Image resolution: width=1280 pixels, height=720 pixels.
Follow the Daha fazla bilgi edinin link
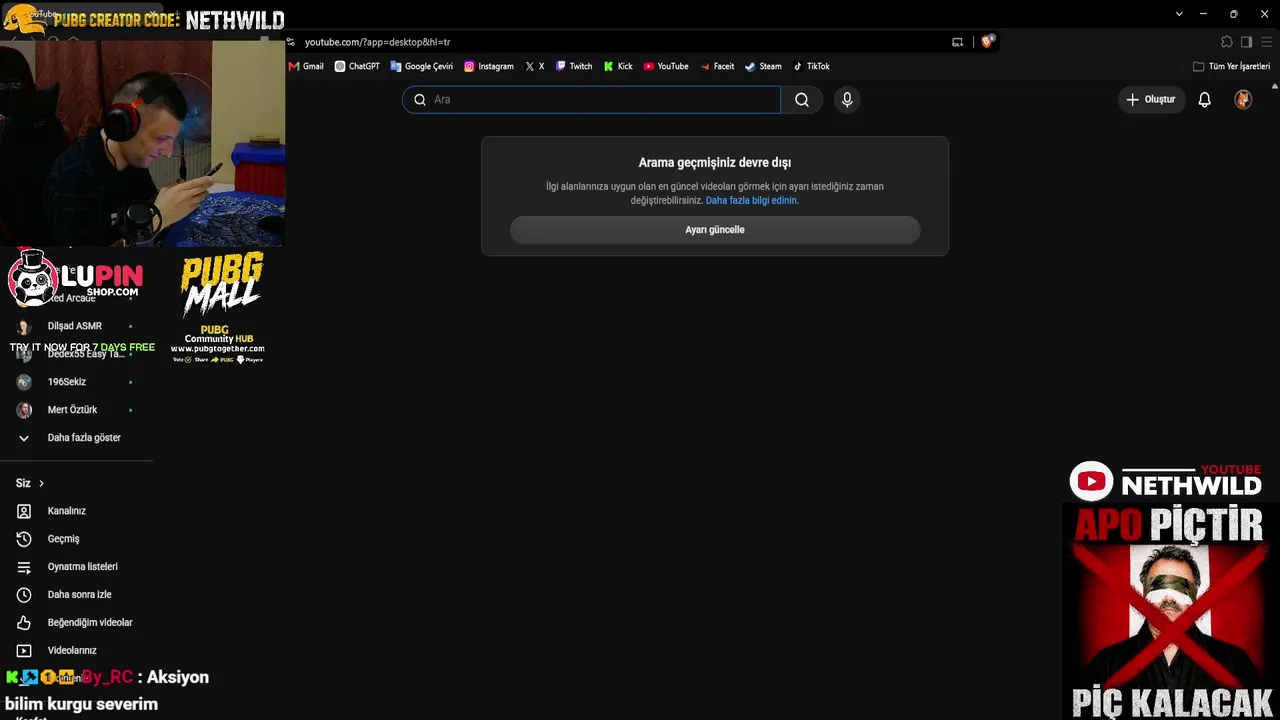tap(752, 200)
